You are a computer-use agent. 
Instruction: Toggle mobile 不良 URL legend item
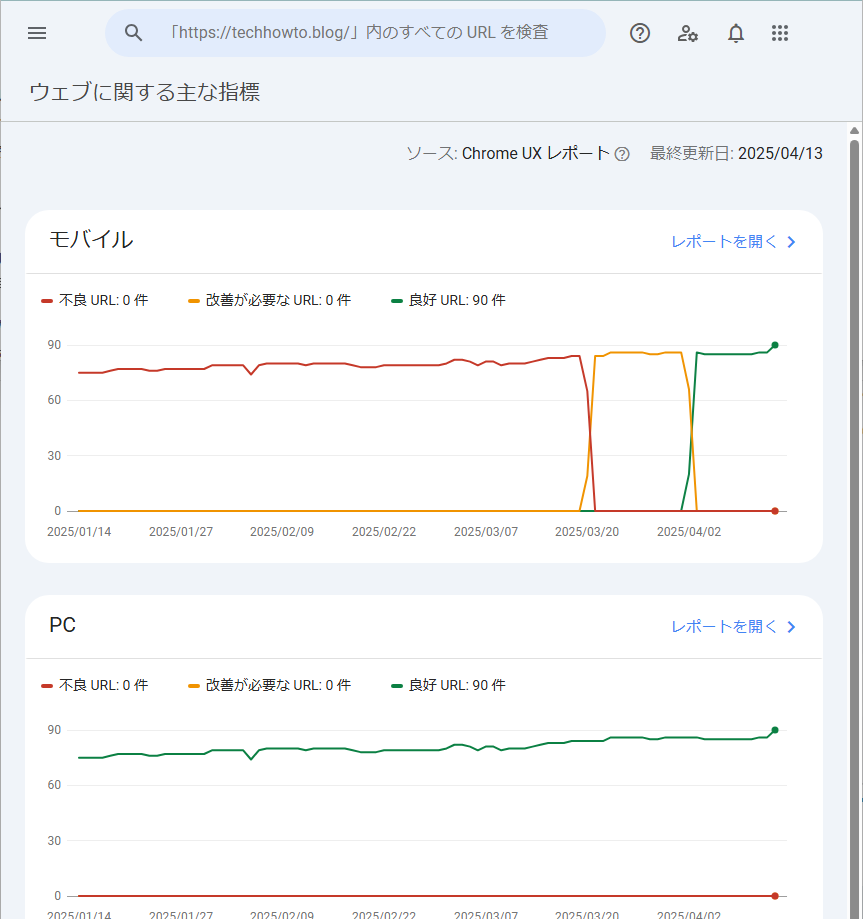[94, 300]
